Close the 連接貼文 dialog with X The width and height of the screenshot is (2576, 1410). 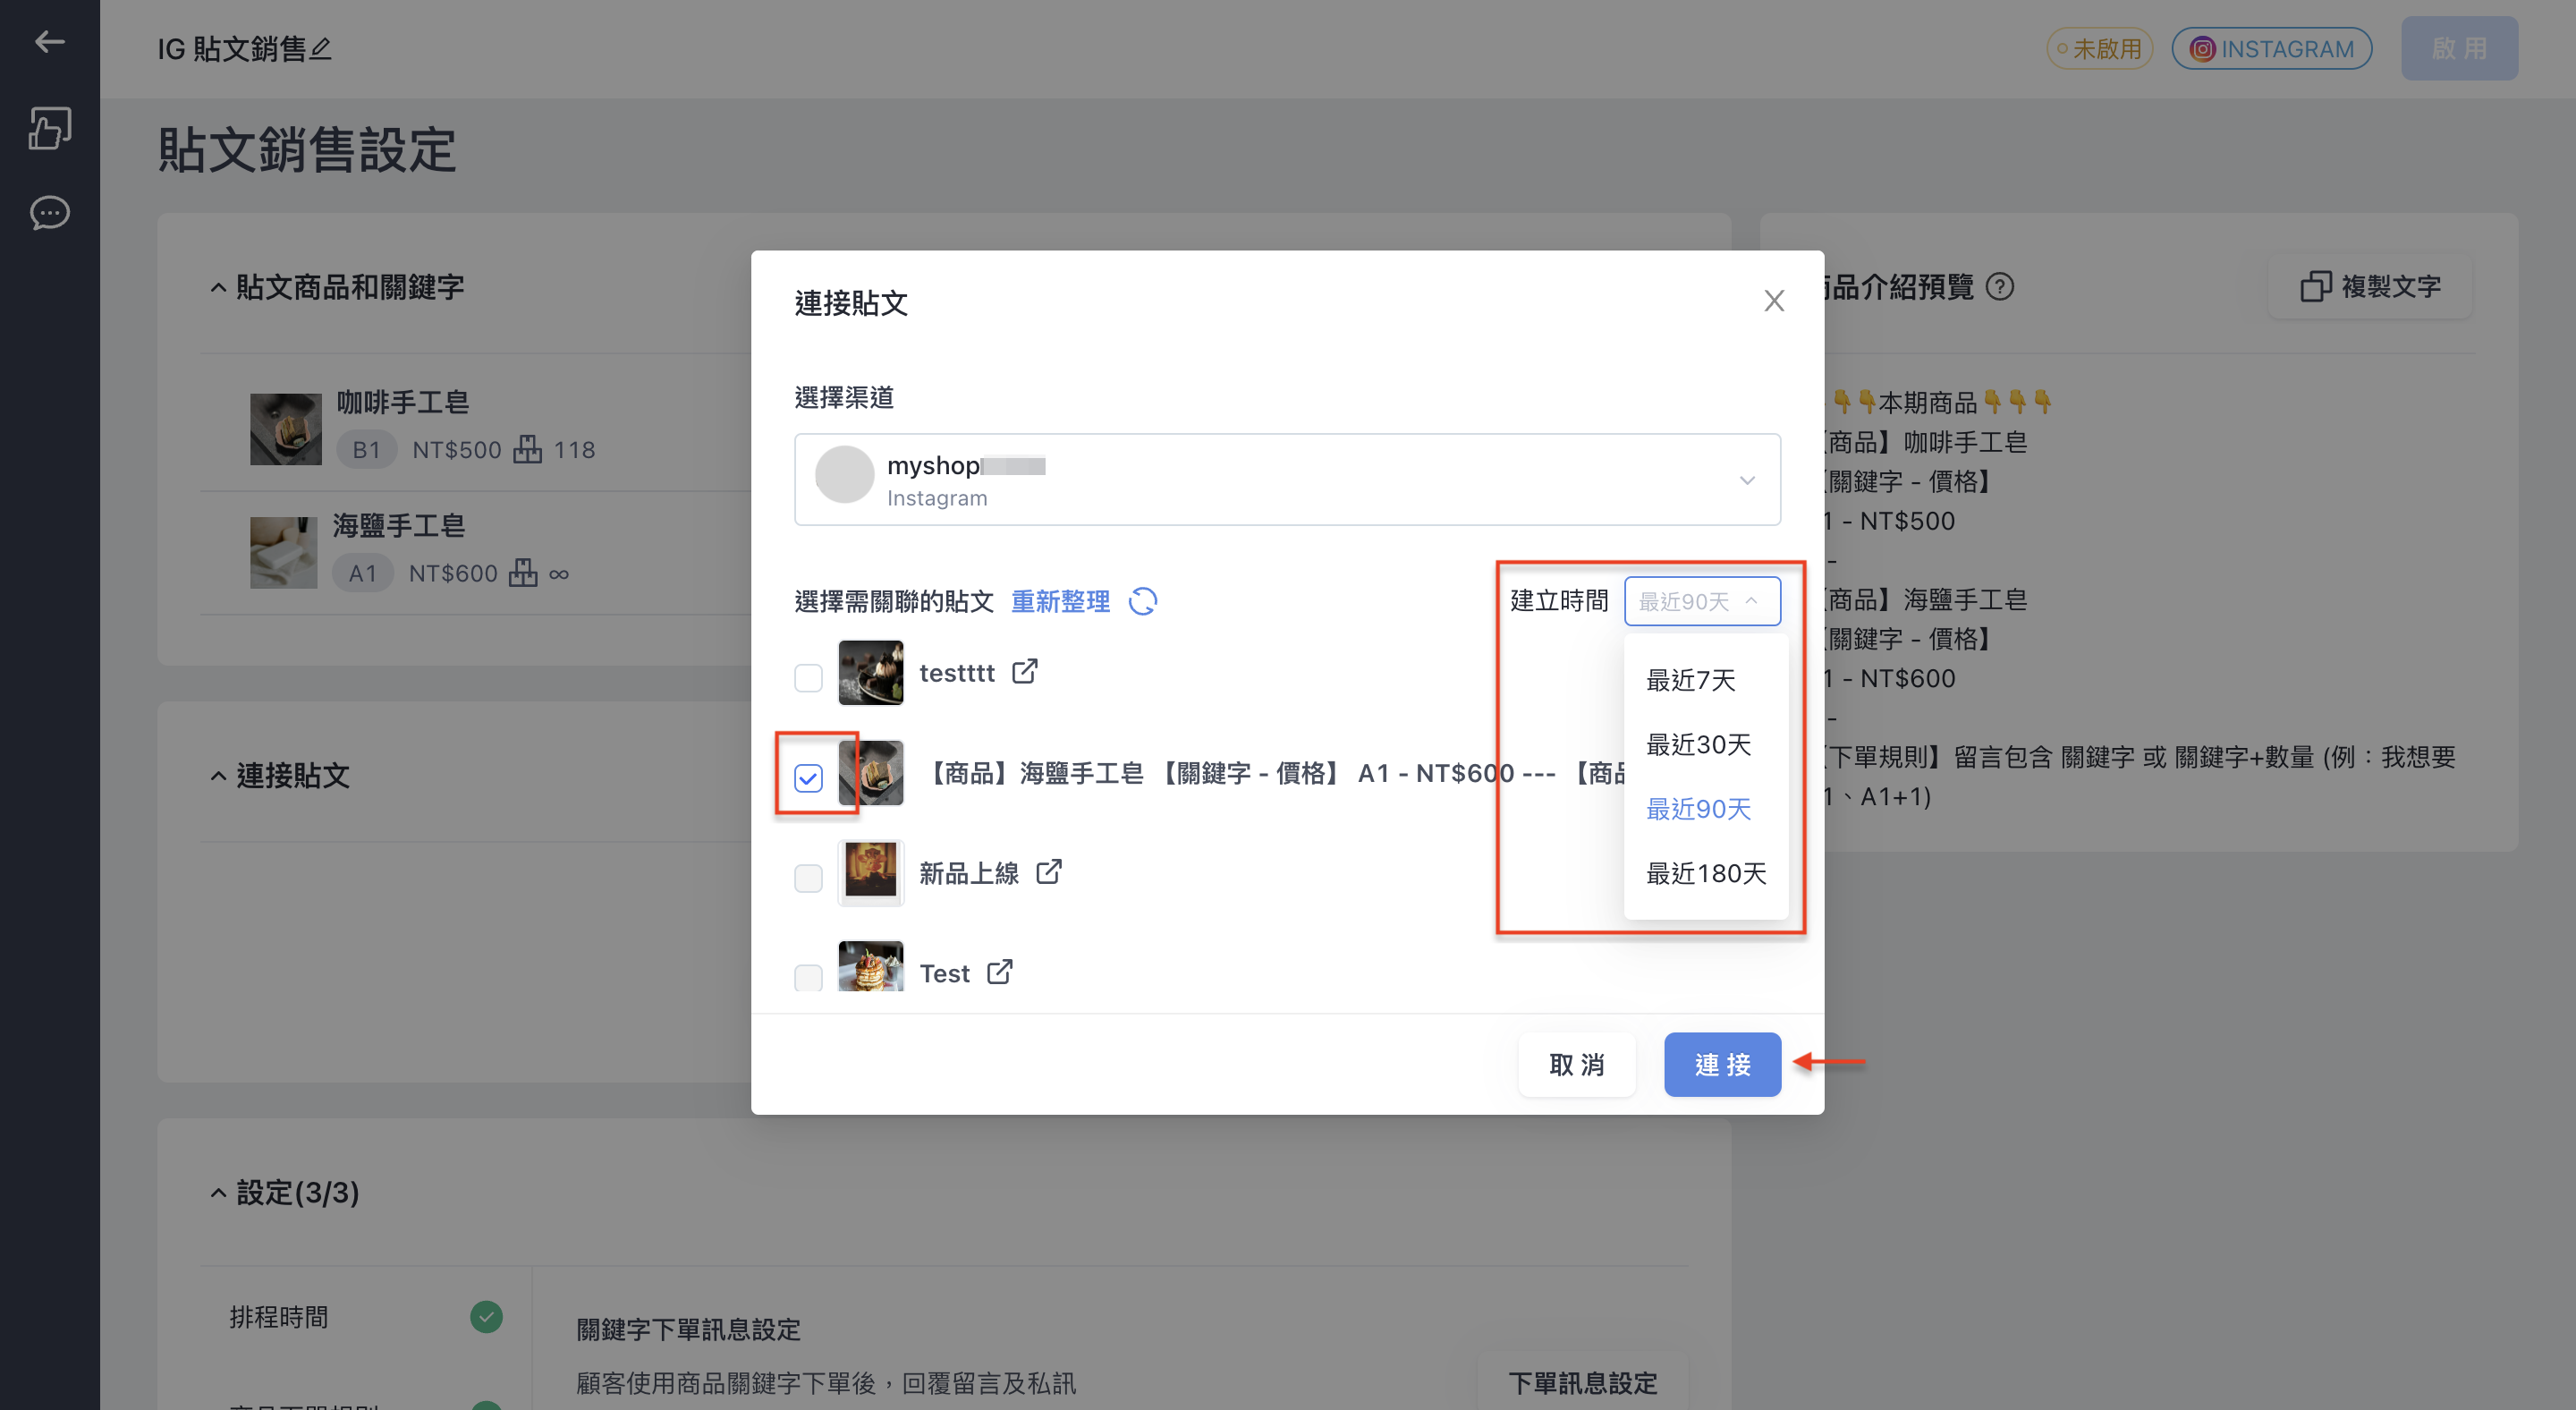coord(1773,301)
